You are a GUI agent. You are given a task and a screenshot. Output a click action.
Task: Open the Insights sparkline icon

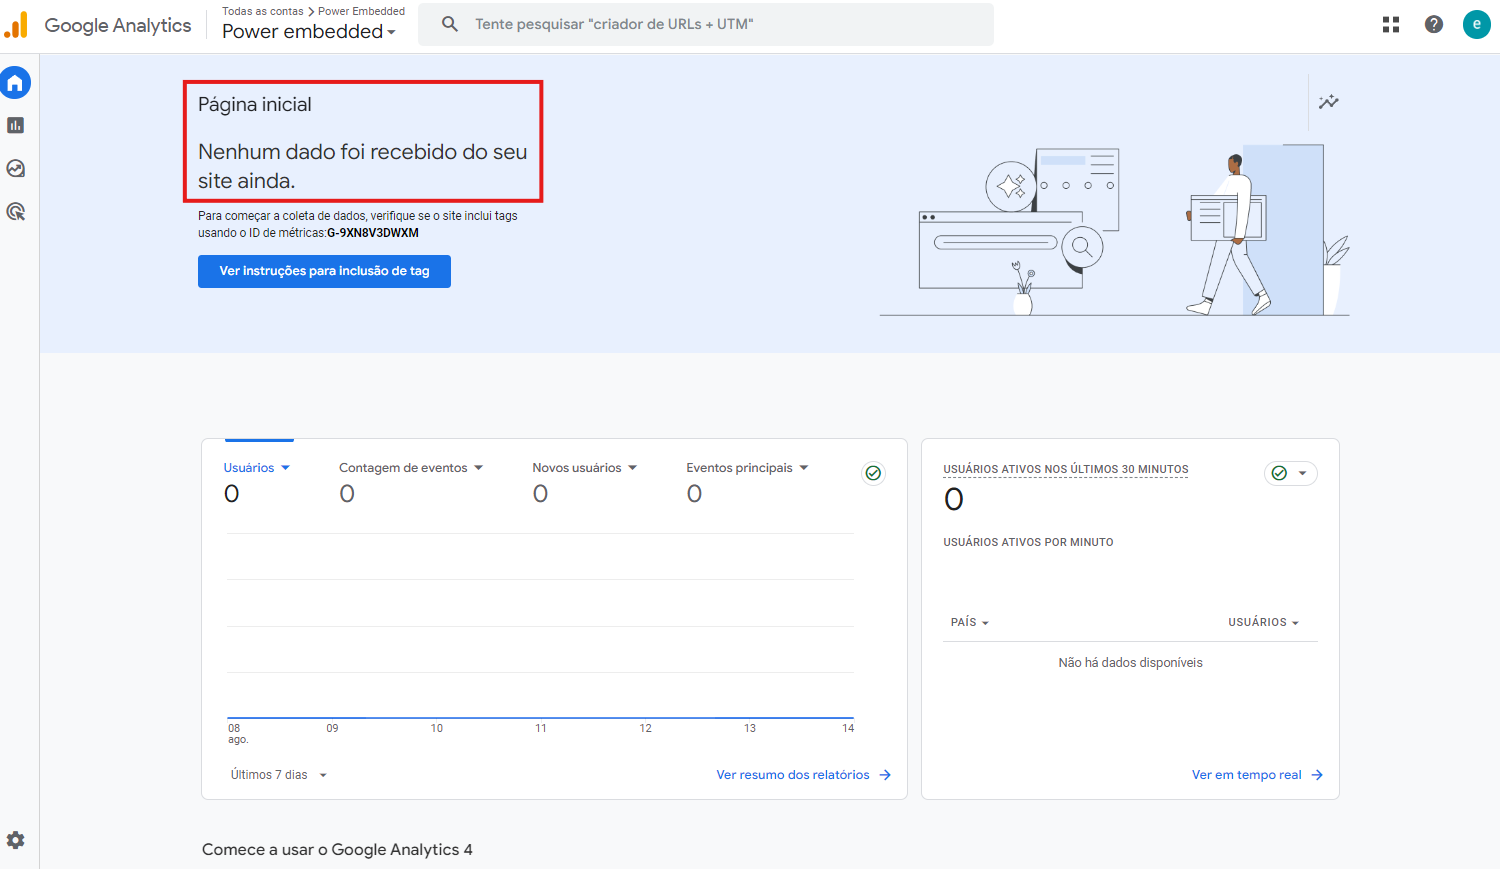coord(1328,102)
